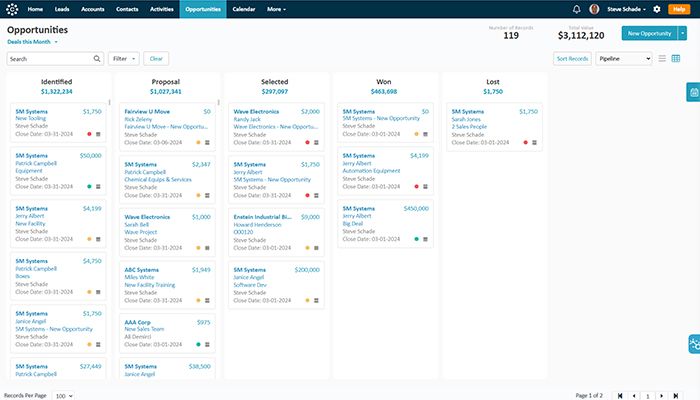
Task: Click Steve Schade's profile avatar
Action: (595, 9)
